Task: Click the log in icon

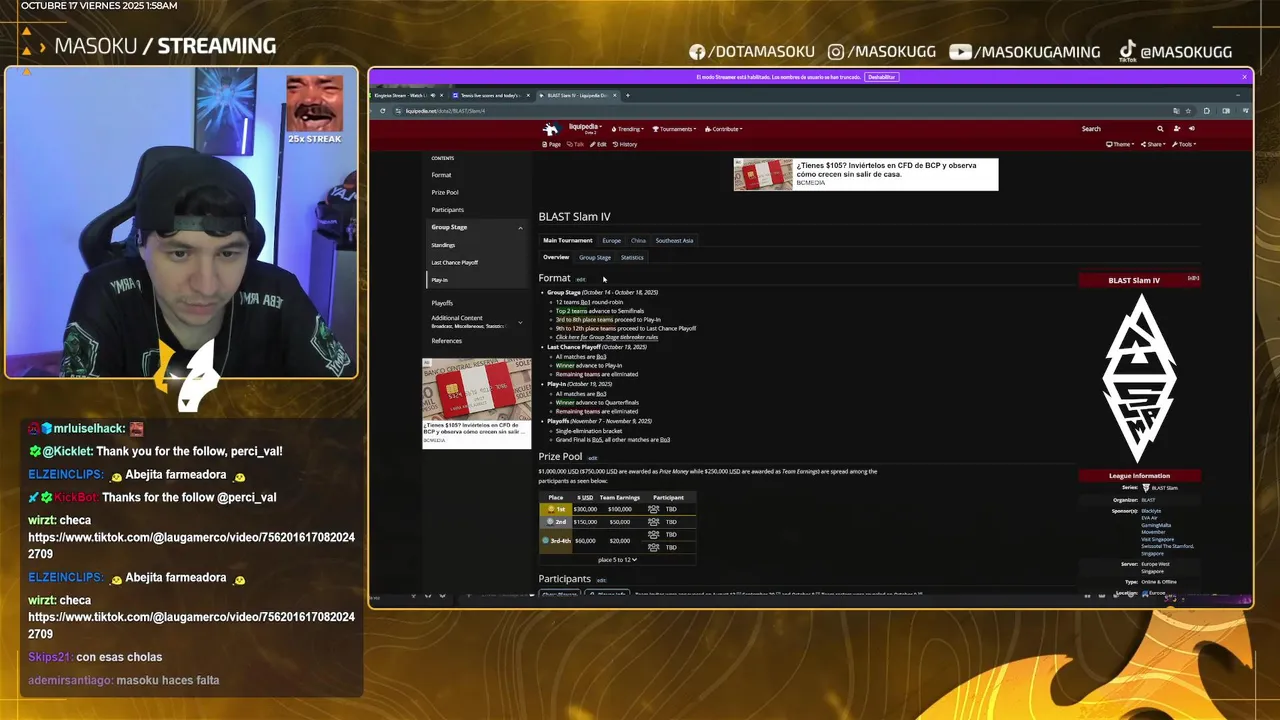Action: point(1191,129)
